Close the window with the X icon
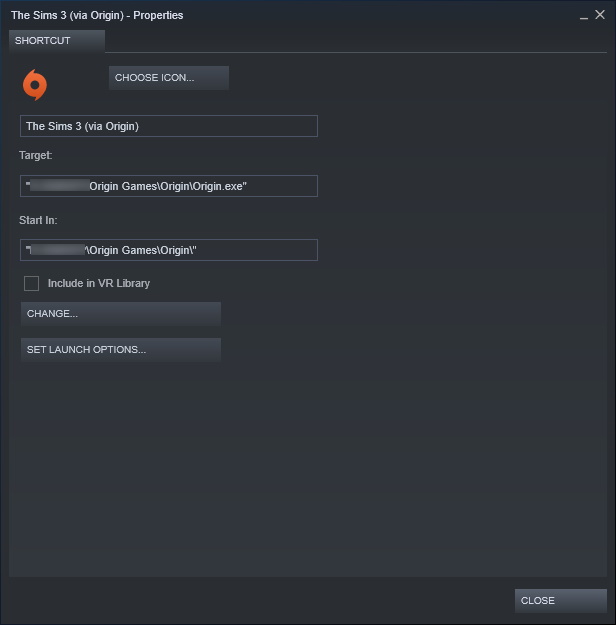 601,15
